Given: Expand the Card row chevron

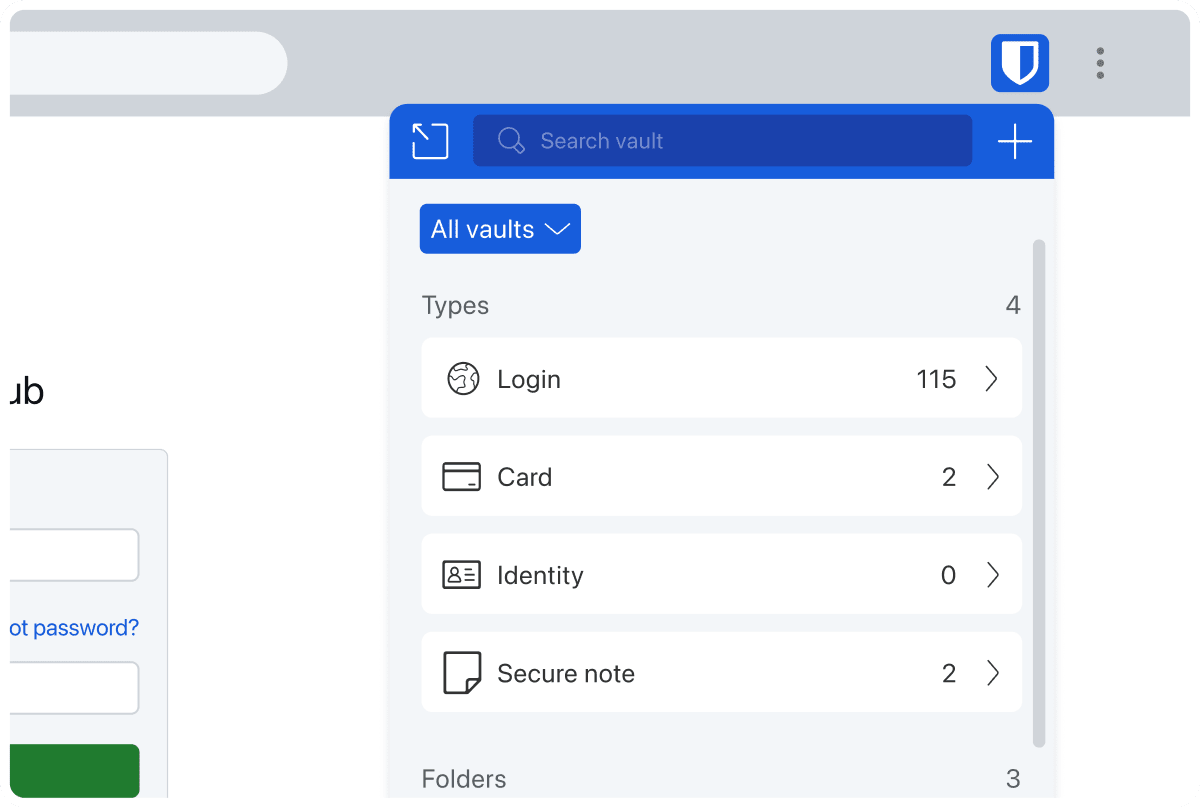Looking at the screenshot, I should tap(992, 477).
